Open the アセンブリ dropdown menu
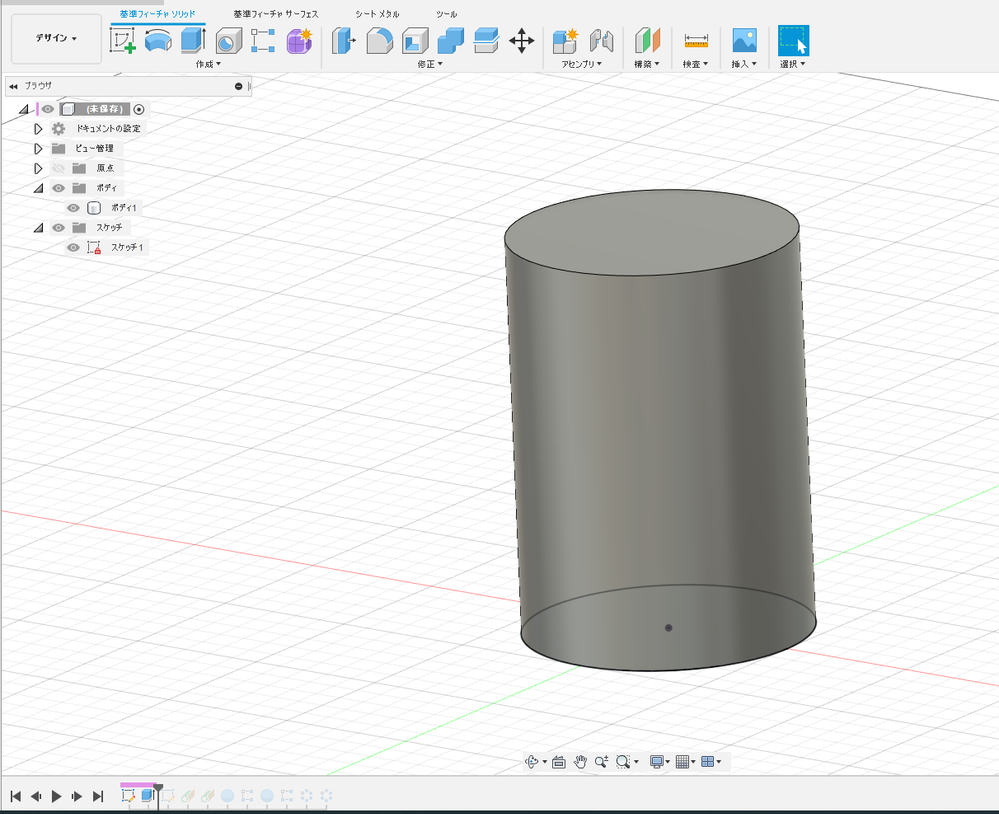The width and height of the screenshot is (999, 814). [x=582, y=64]
